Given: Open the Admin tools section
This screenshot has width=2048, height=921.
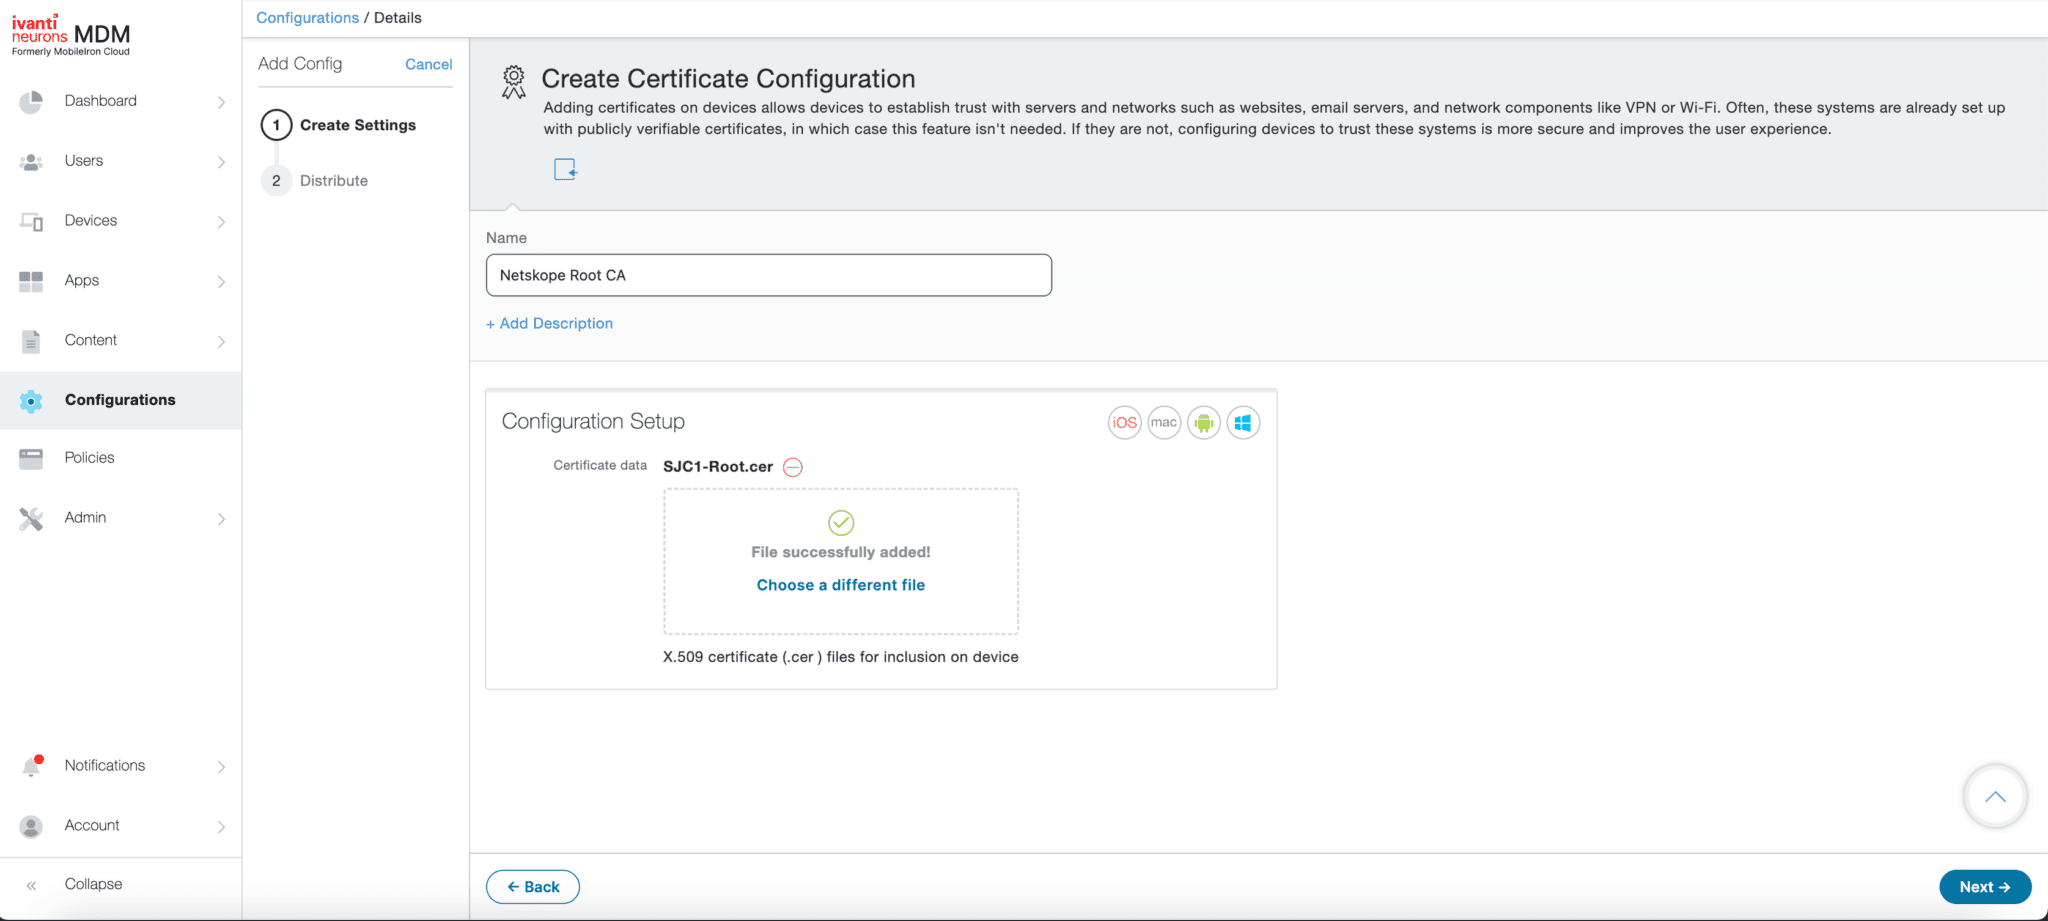Looking at the screenshot, I should coord(85,517).
